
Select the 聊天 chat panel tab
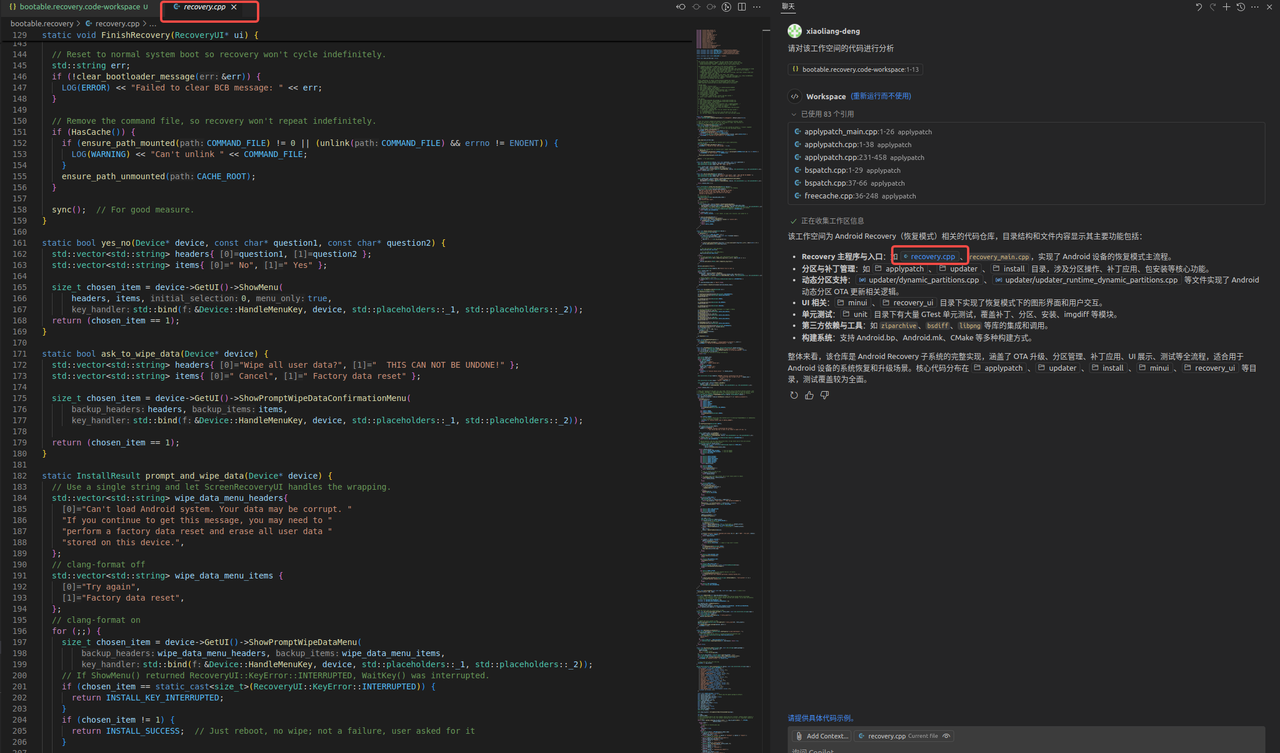click(789, 7)
